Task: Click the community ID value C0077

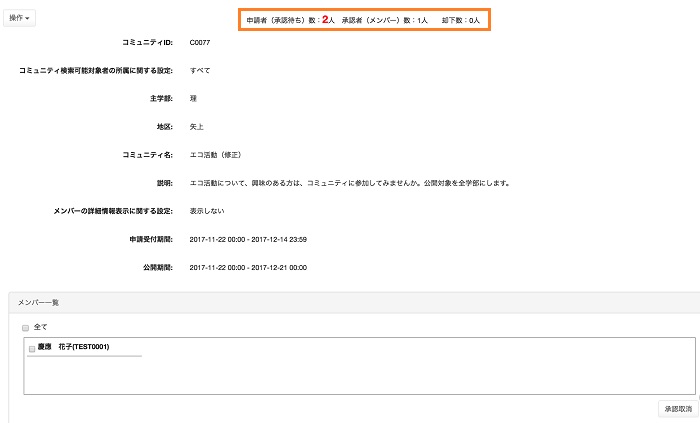Action: (x=200, y=42)
